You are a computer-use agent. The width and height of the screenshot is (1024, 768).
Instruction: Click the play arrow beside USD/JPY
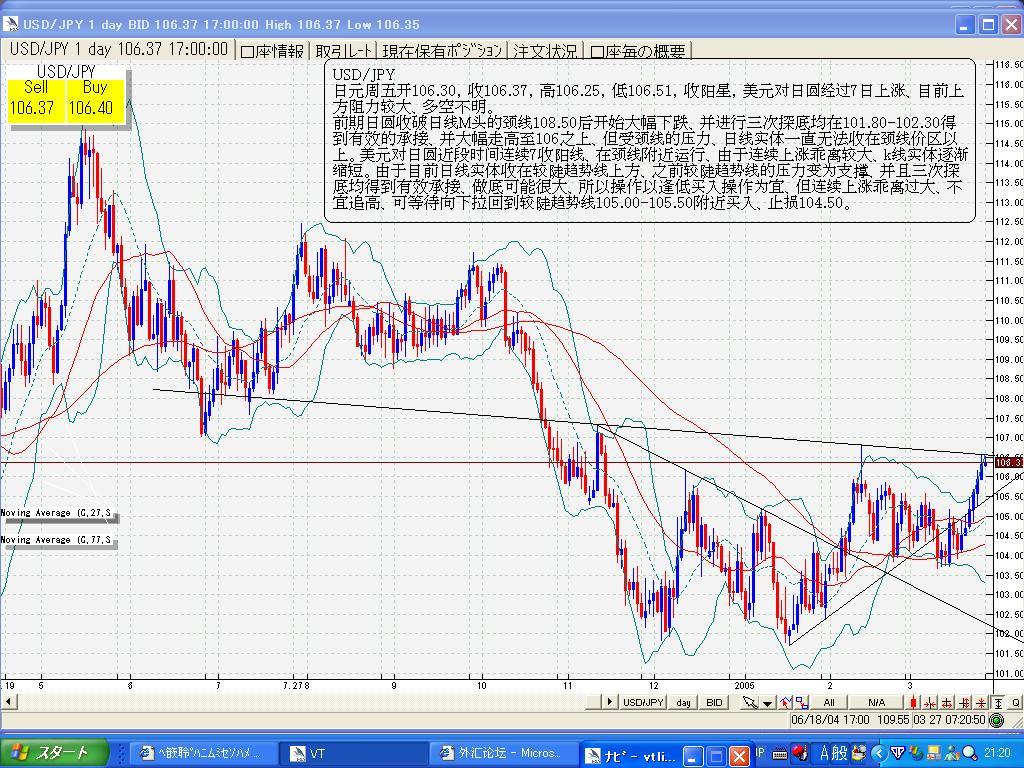610,702
